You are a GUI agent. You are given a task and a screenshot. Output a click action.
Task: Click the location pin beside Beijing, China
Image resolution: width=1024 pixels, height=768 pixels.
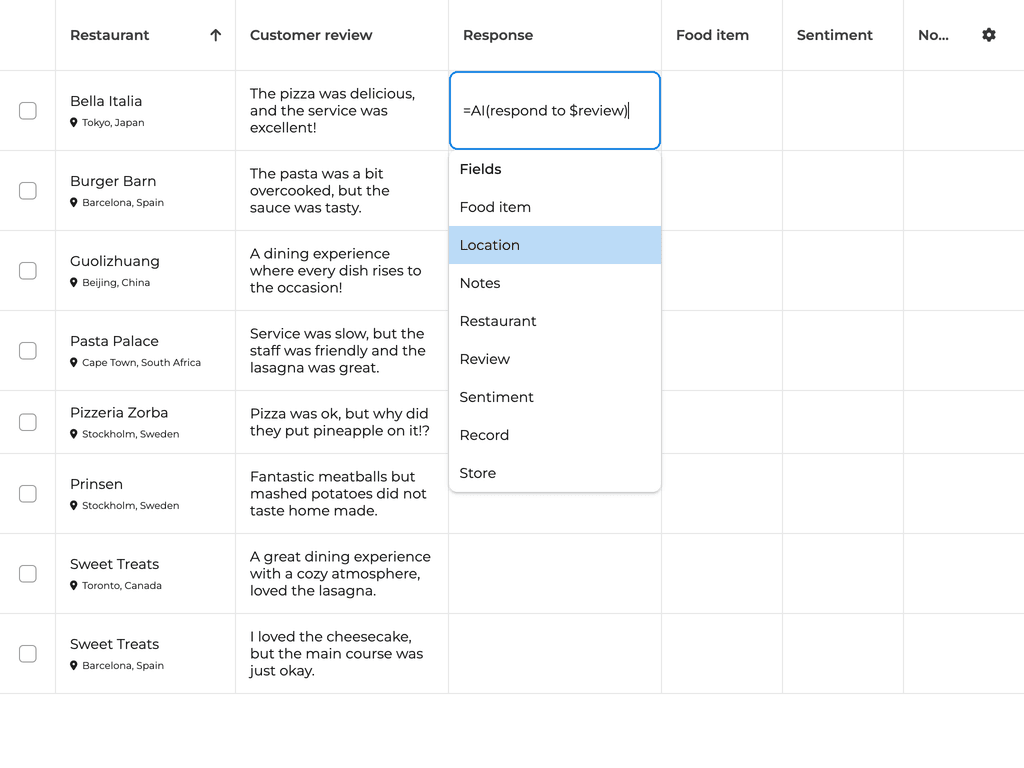[74, 283]
